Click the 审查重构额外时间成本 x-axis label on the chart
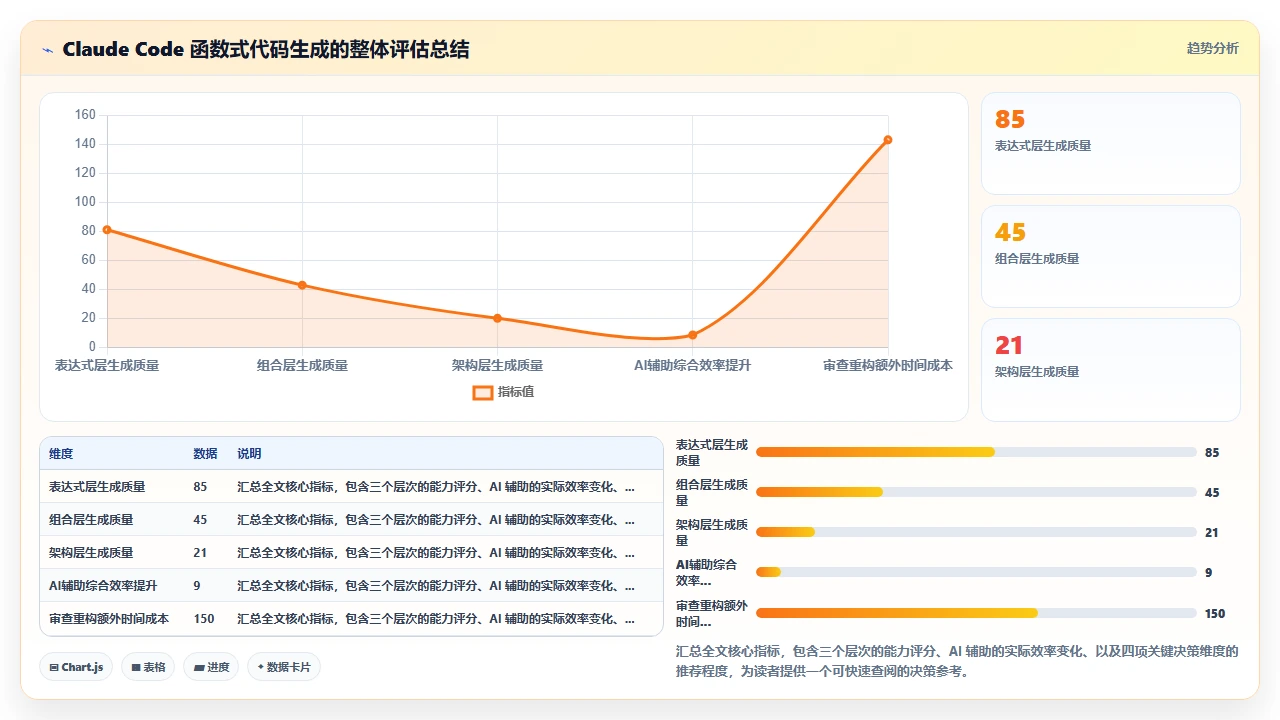1280x720 pixels. pos(888,366)
